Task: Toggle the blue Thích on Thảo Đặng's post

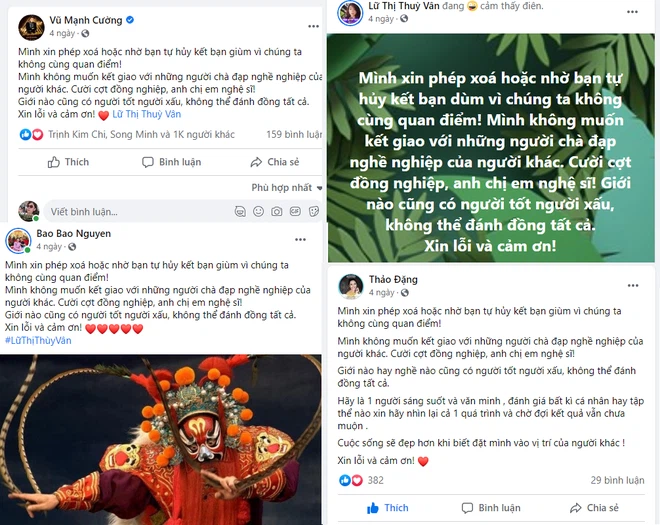Action: [387, 508]
